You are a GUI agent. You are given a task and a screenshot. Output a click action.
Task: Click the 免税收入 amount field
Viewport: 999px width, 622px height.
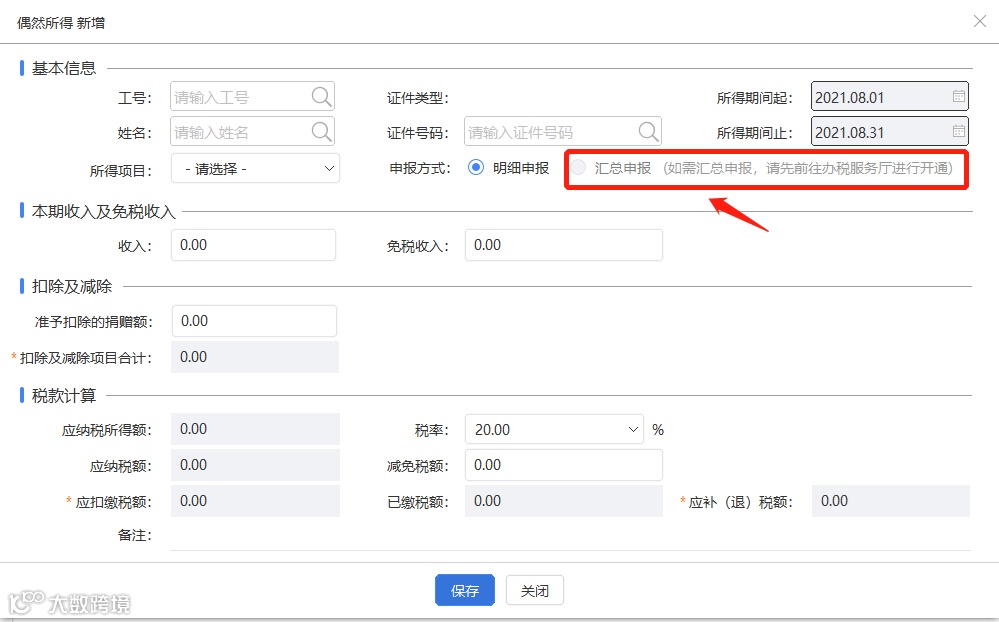(x=564, y=245)
